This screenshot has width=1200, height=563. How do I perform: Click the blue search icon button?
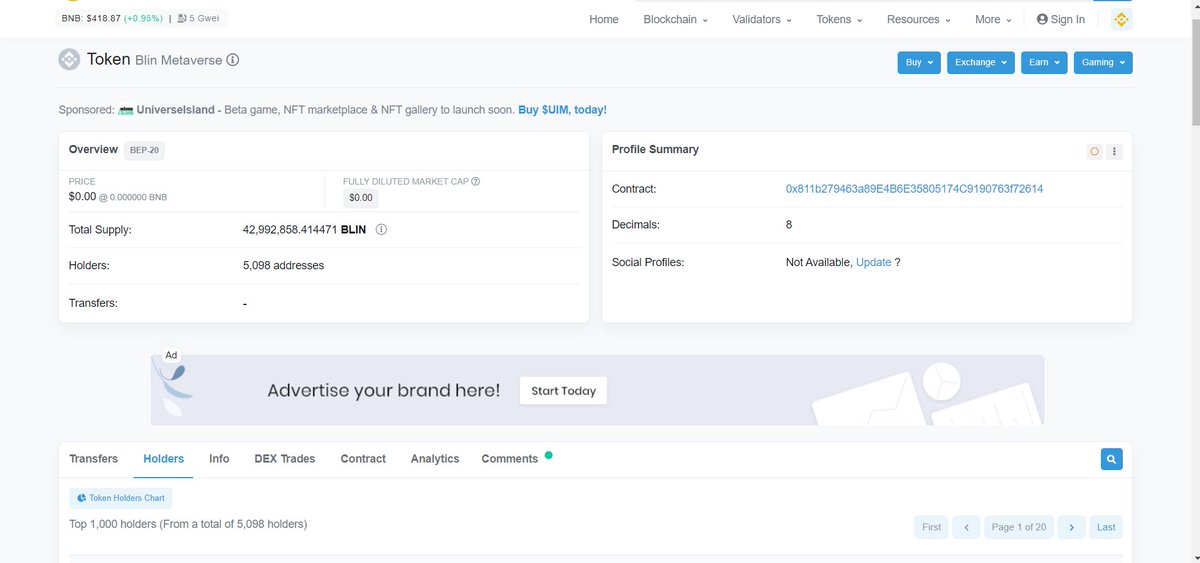click(x=1111, y=459)
